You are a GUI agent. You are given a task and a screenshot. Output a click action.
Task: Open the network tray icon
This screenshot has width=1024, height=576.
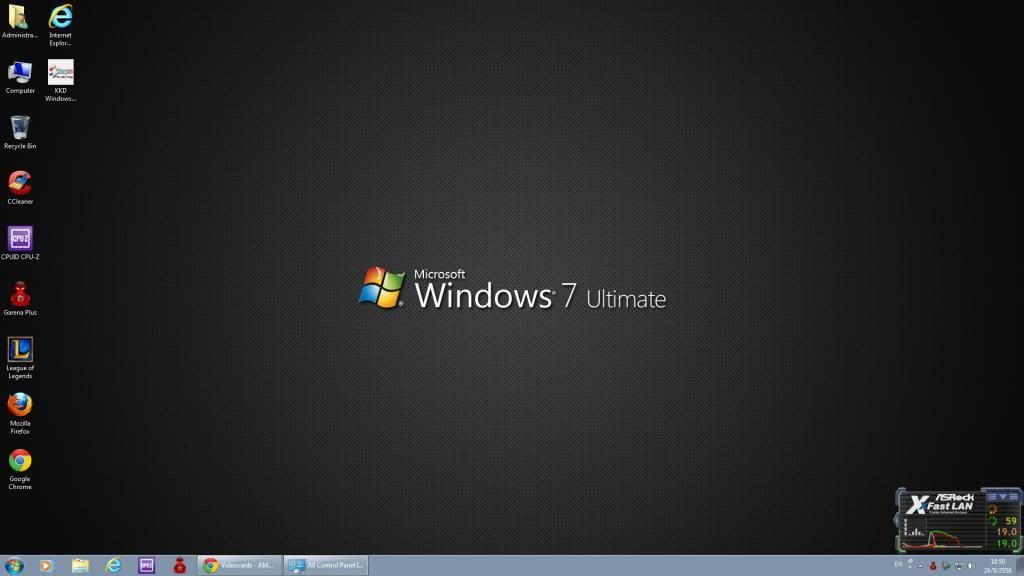pyautogui.click(x=959, y=566)
